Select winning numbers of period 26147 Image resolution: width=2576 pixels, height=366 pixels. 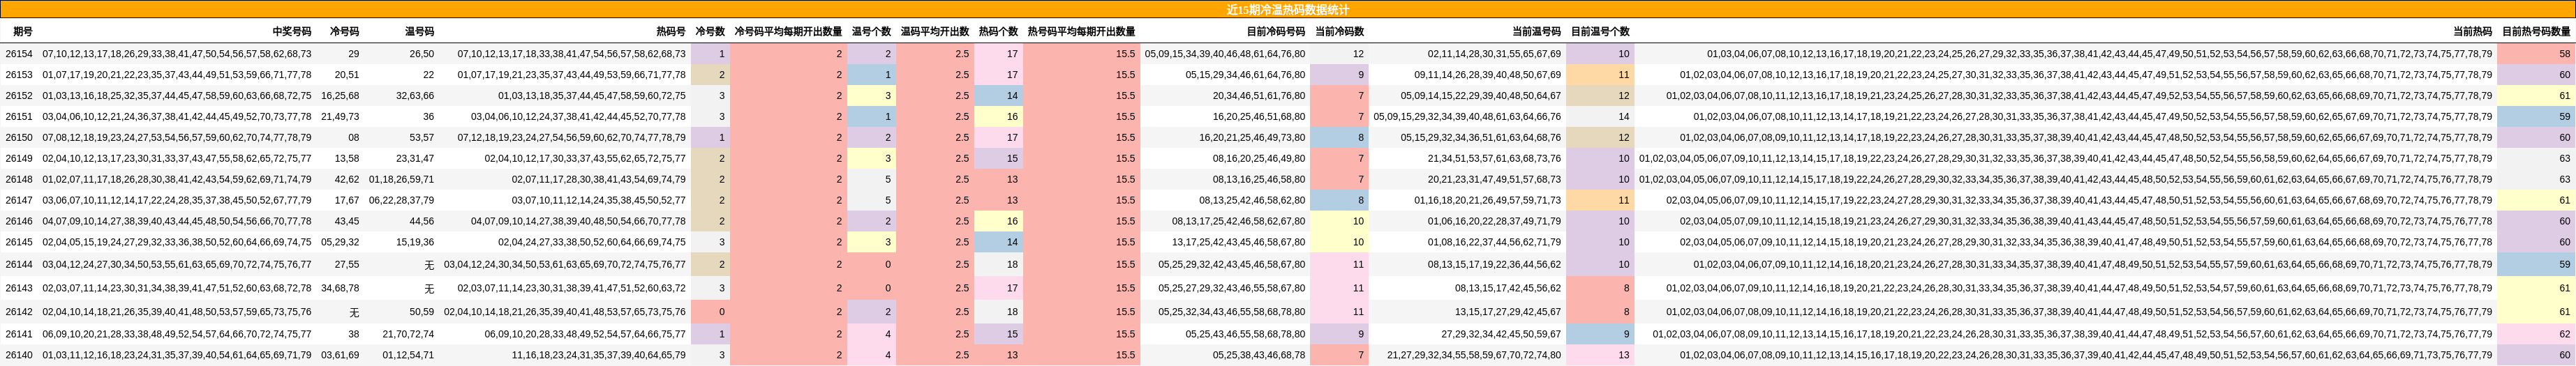click(177, 200)
